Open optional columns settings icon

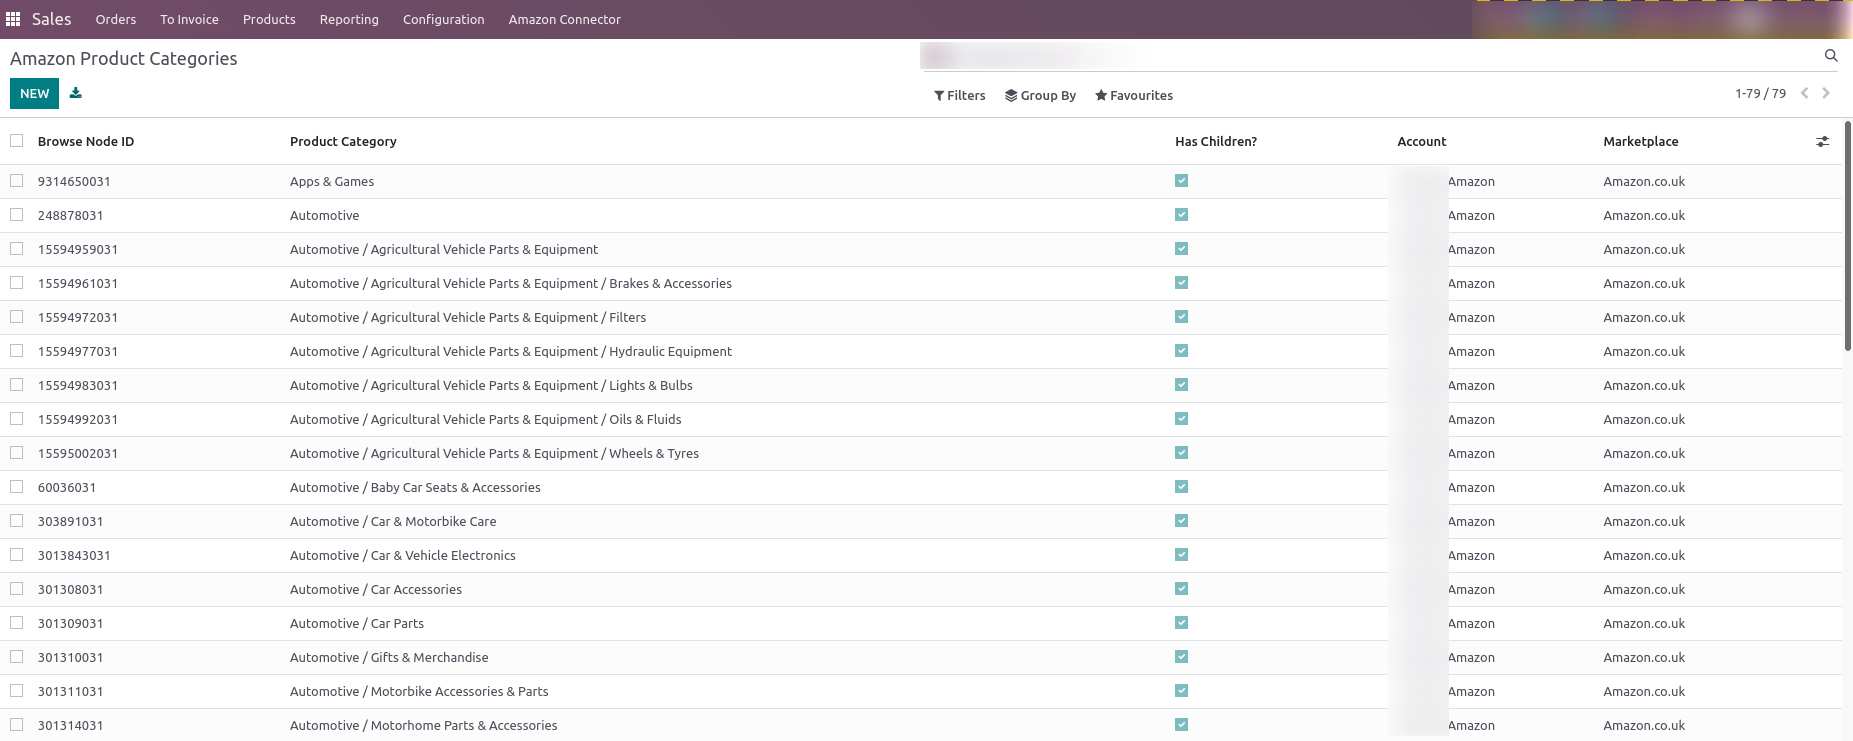[x=1823, y=142]
